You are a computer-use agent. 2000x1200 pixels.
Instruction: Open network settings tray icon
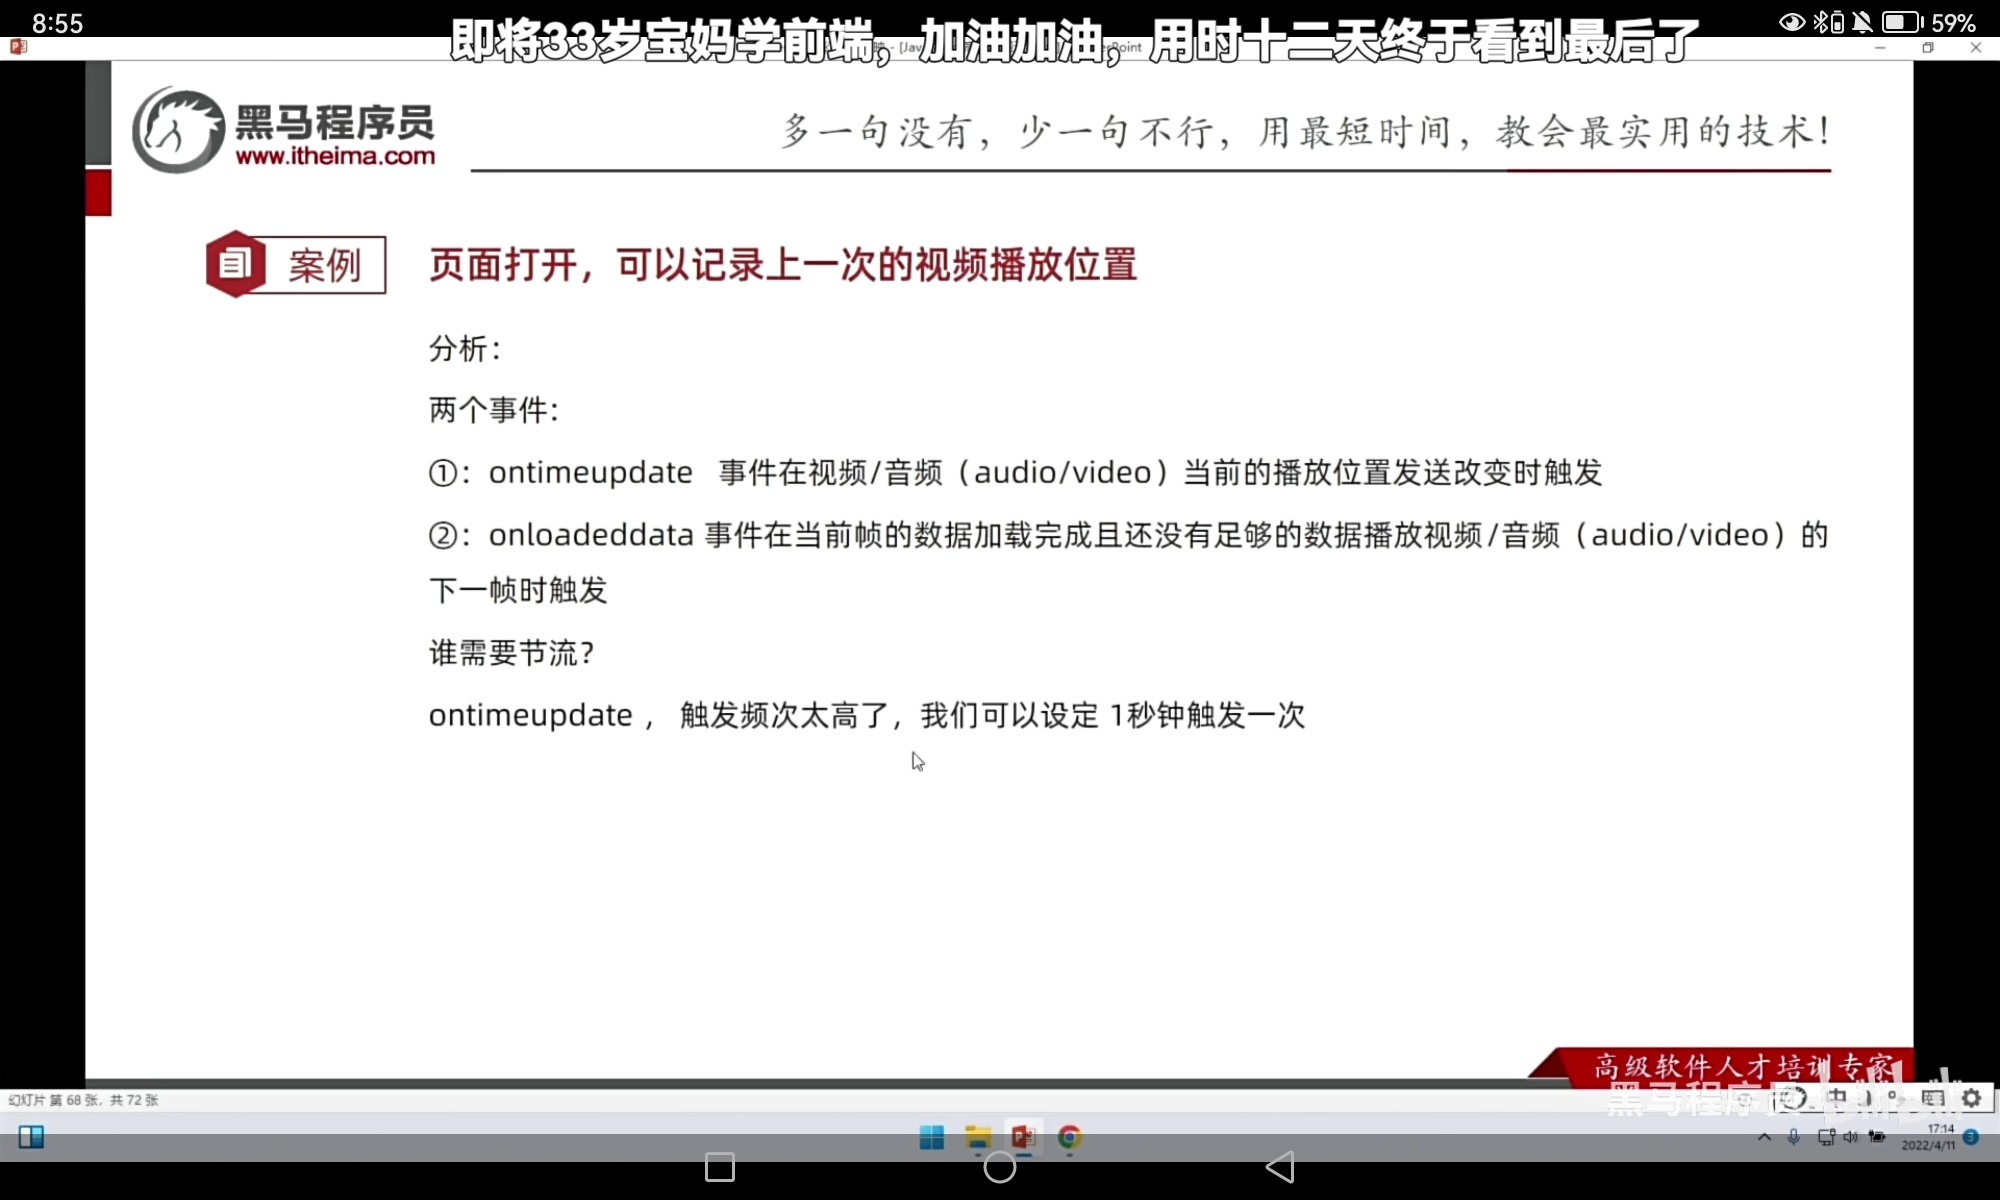(x=1826, y=1137)
